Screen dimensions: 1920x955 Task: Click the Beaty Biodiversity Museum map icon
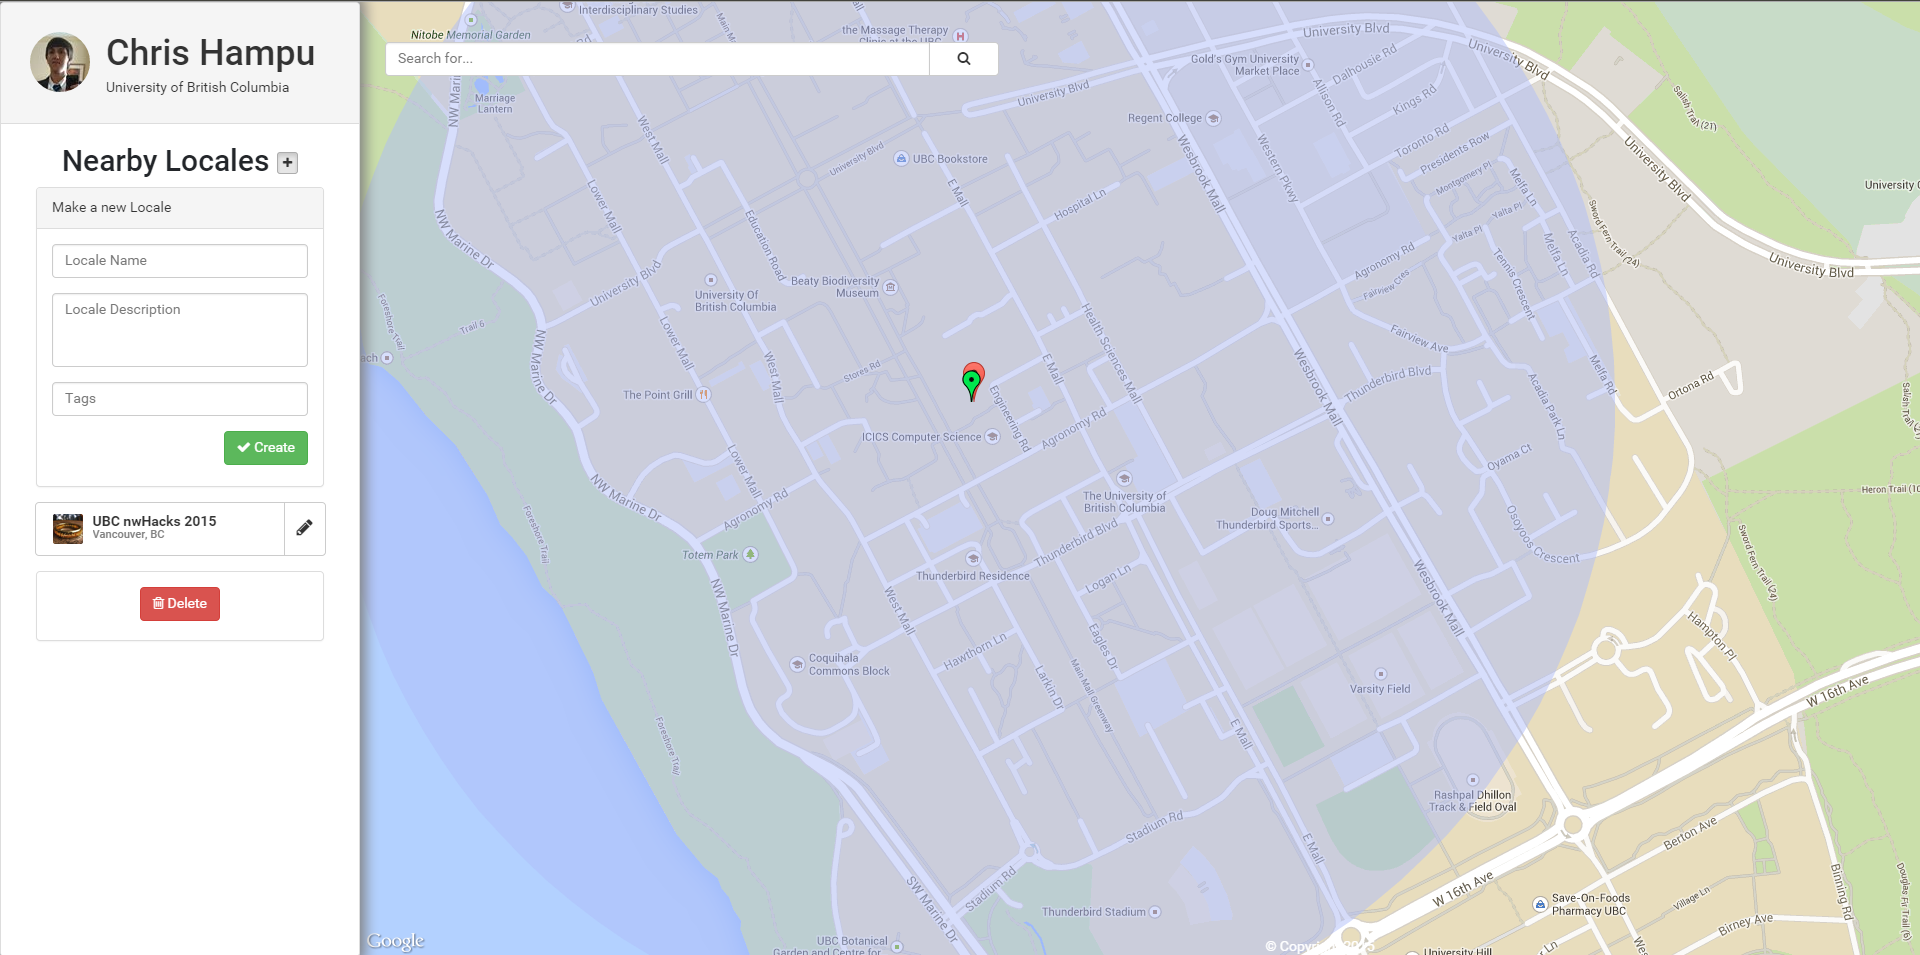coord(890,287)
